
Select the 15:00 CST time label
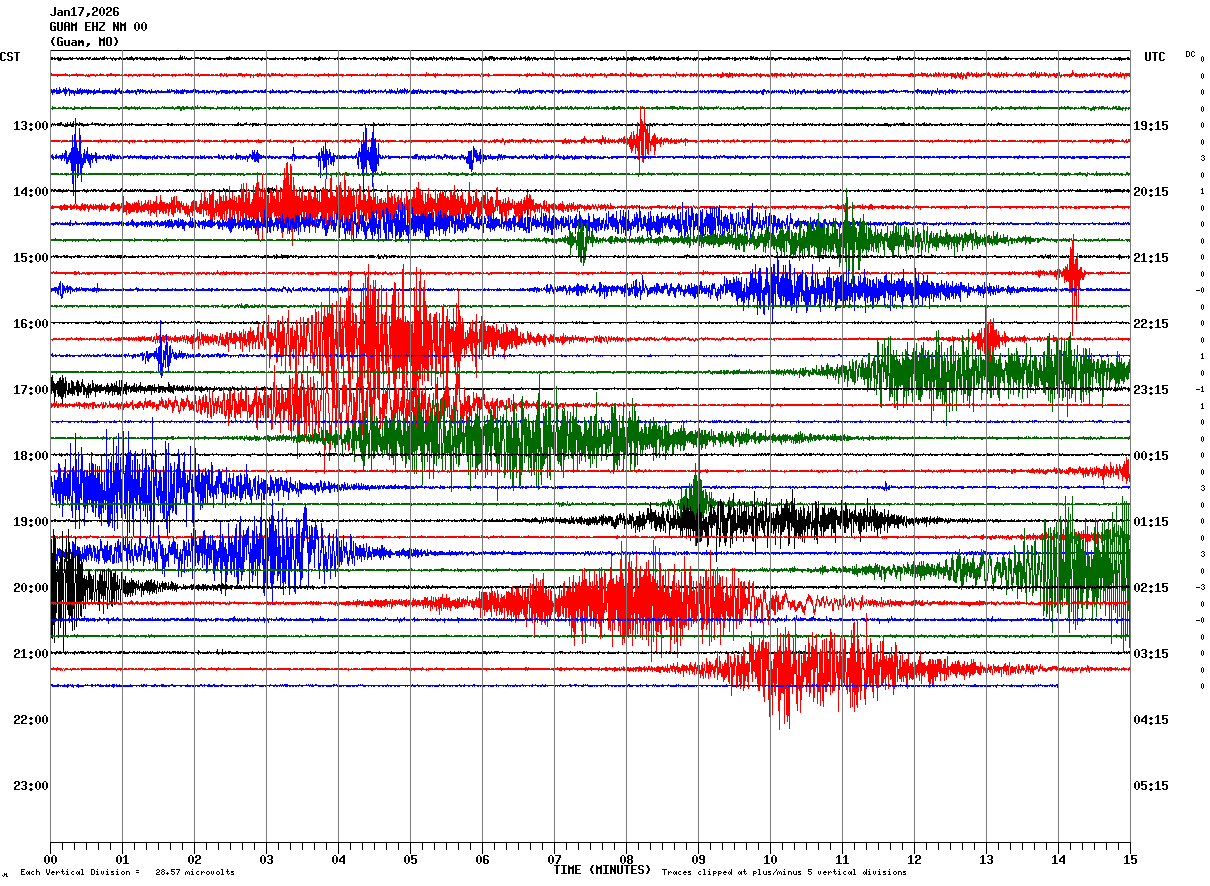coord(30,258)
